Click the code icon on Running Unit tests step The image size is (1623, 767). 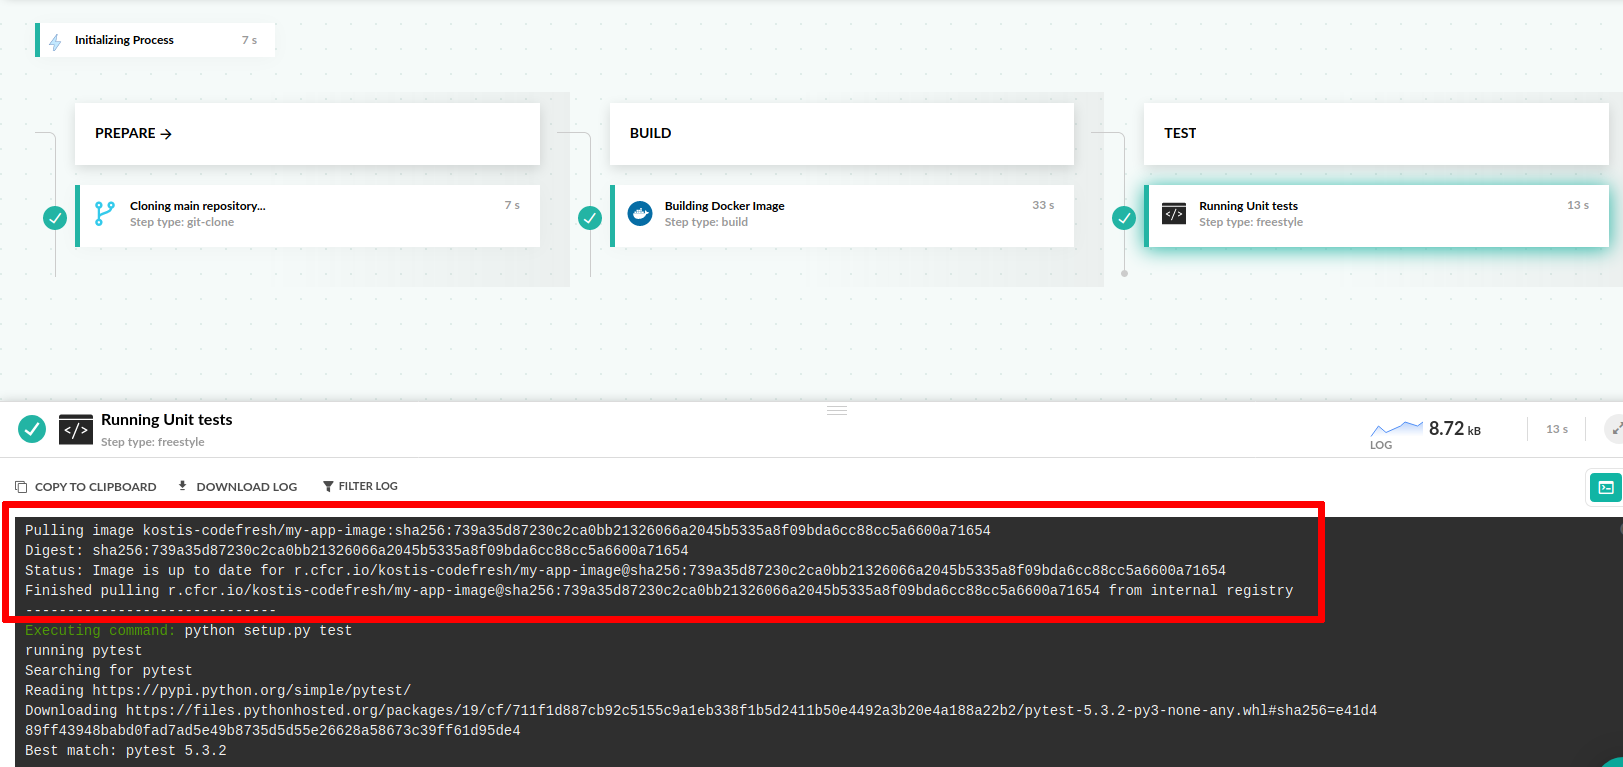1173,213
